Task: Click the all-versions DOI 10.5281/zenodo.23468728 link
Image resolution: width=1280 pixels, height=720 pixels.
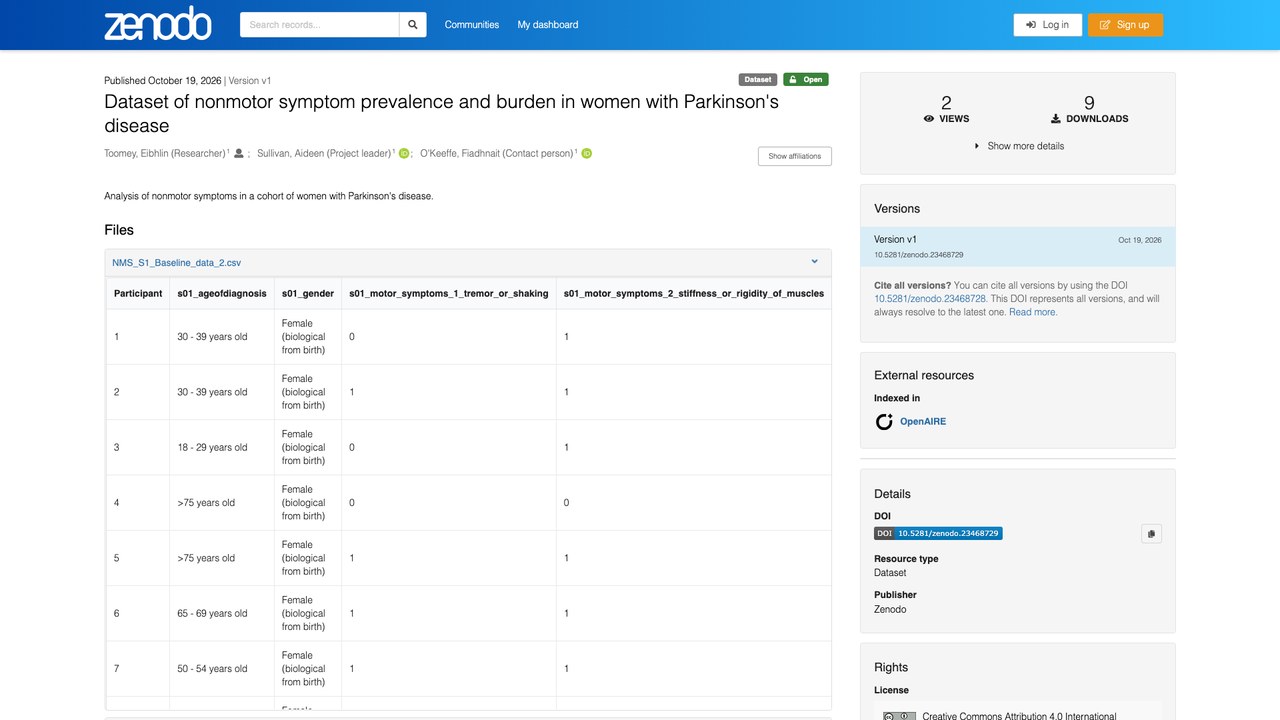Action: pos(930,299)
